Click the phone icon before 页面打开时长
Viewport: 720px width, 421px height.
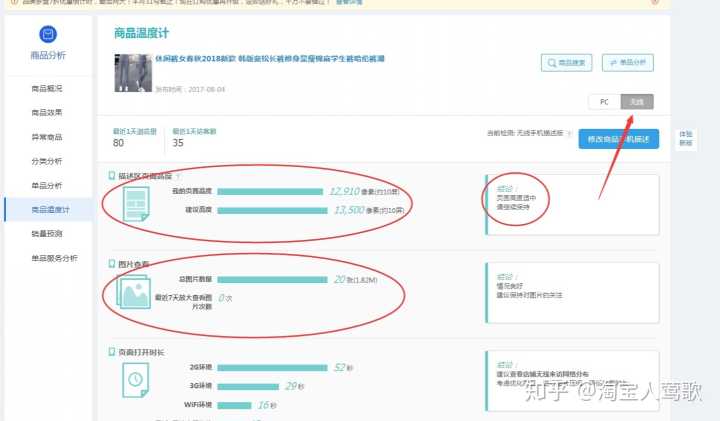coord(112,352)
